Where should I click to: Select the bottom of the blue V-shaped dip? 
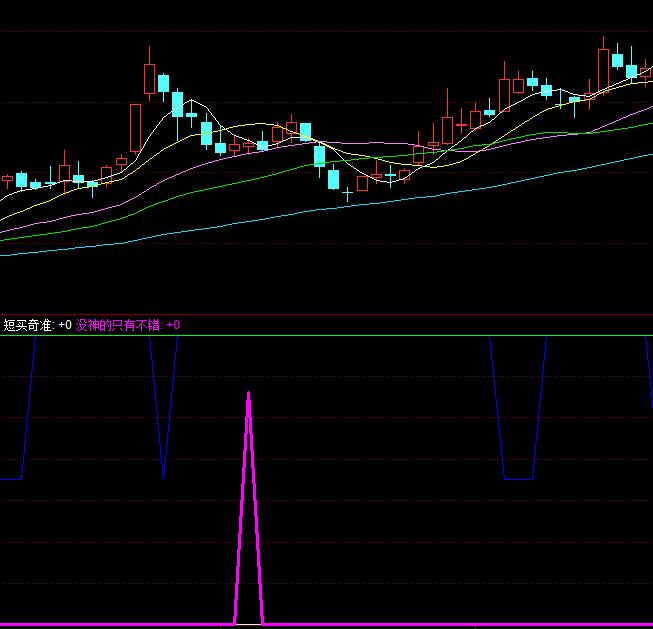click(163, 475)
